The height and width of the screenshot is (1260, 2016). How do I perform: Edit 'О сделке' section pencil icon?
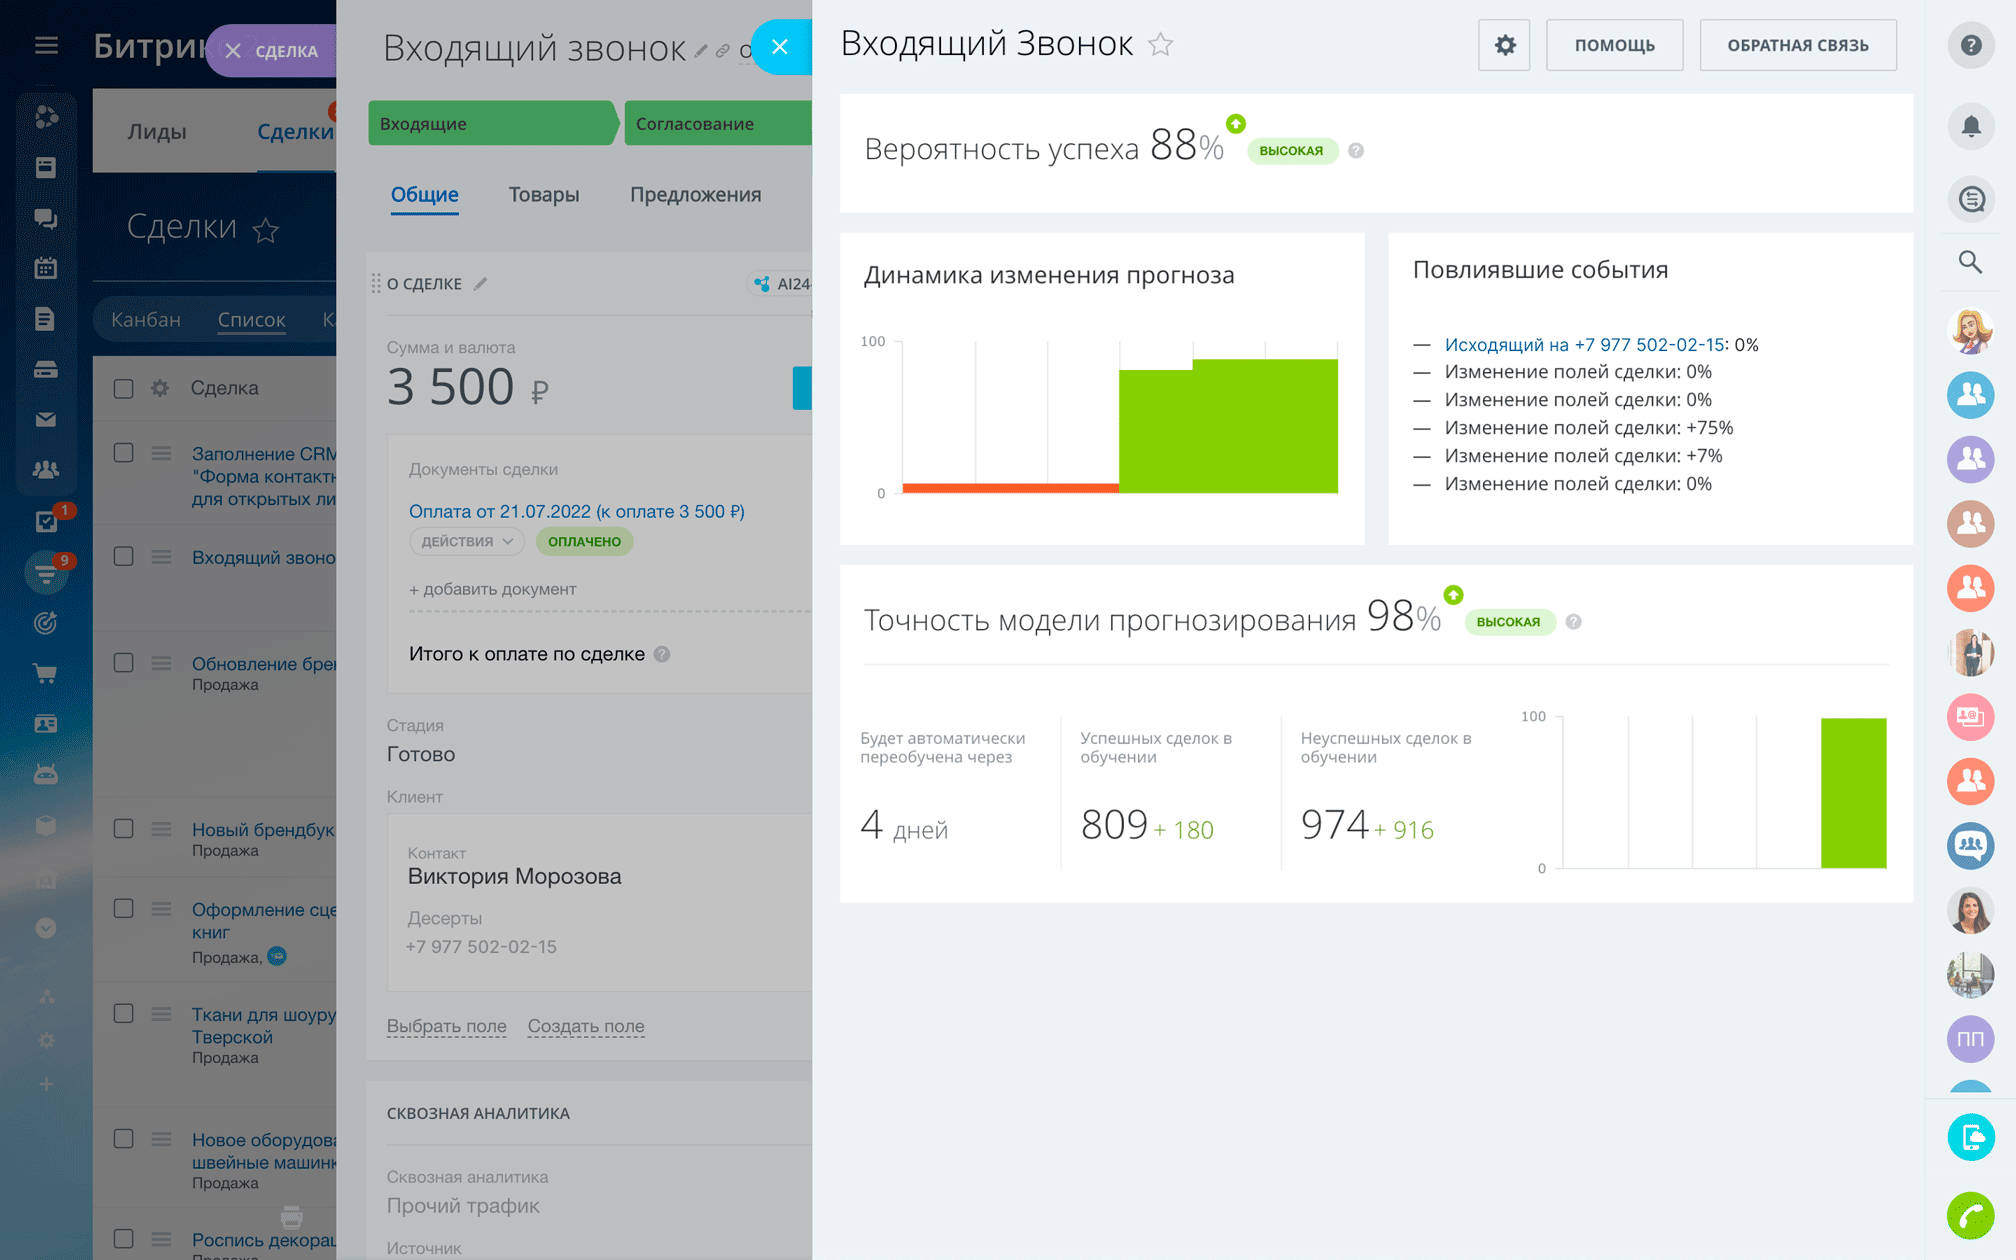(x=481, y=284)
